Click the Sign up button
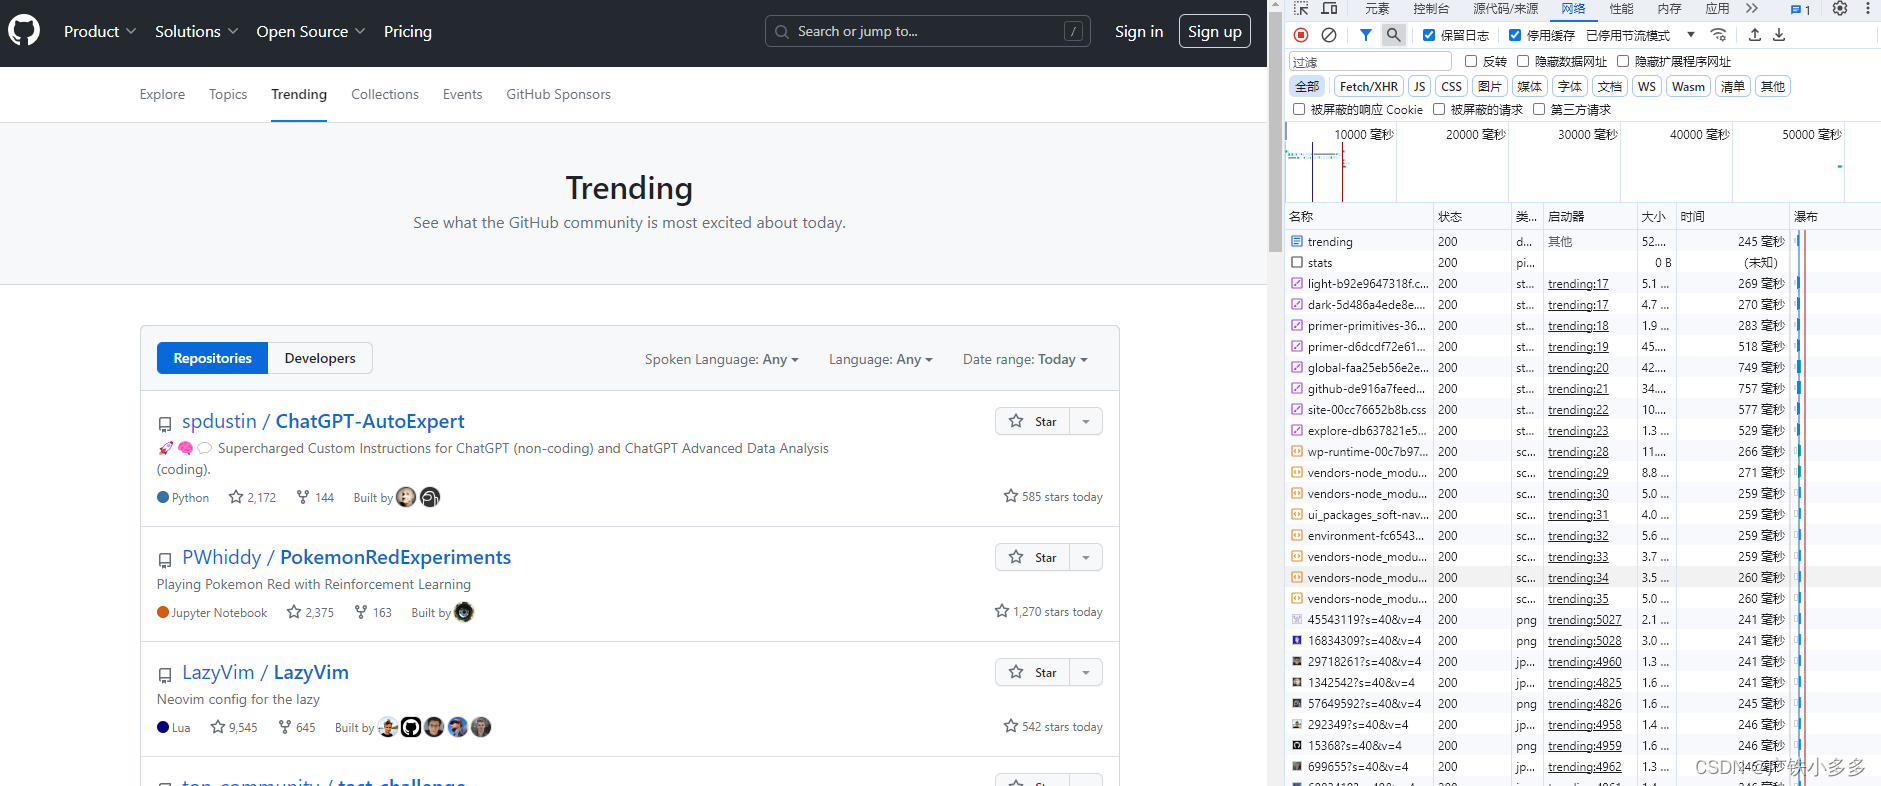 point(1215,31)
